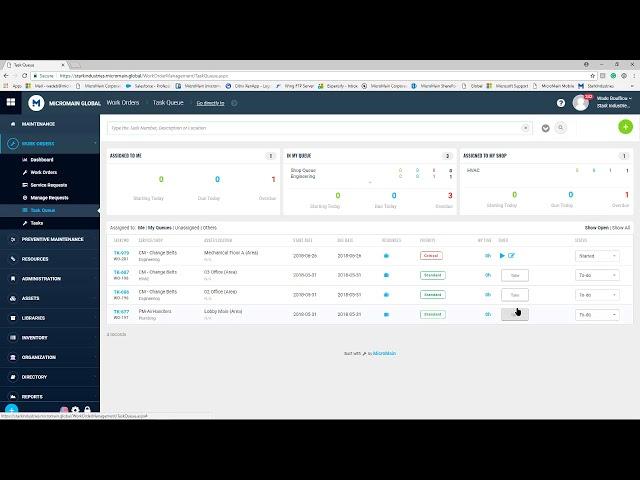Open task link TK-979
Image resolution: width=640 pixels, height=480 pixels.
[x=121, y=253]
